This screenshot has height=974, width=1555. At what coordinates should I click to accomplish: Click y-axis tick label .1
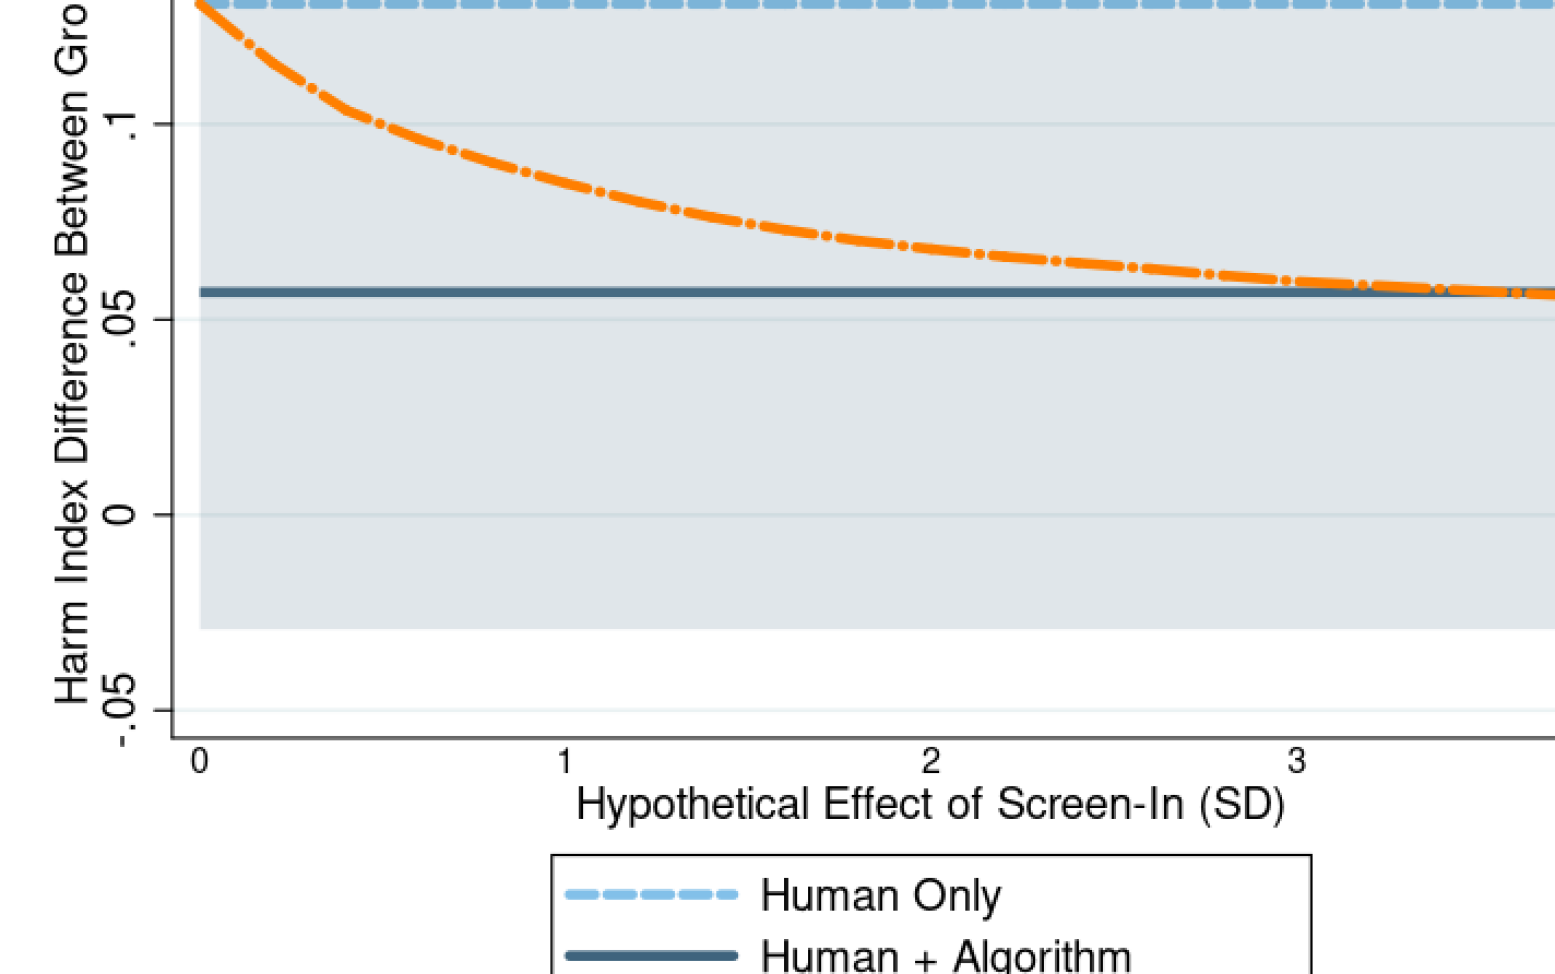(x=120, y=126)
